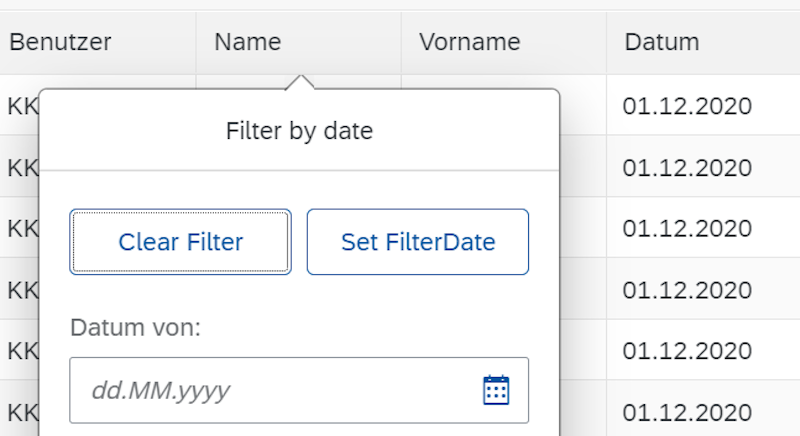Viewport: 800px width, 436px height.
Task: Select the fourth row's Benutzer cell
Action: [x=20, y=289]
